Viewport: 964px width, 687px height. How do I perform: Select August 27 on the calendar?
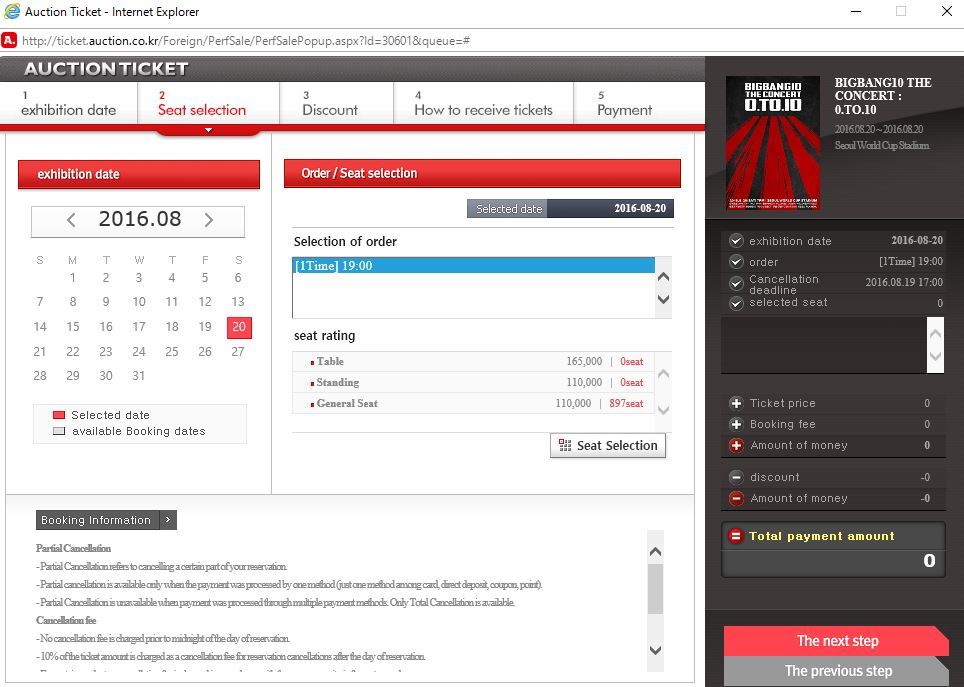point(238,352)
